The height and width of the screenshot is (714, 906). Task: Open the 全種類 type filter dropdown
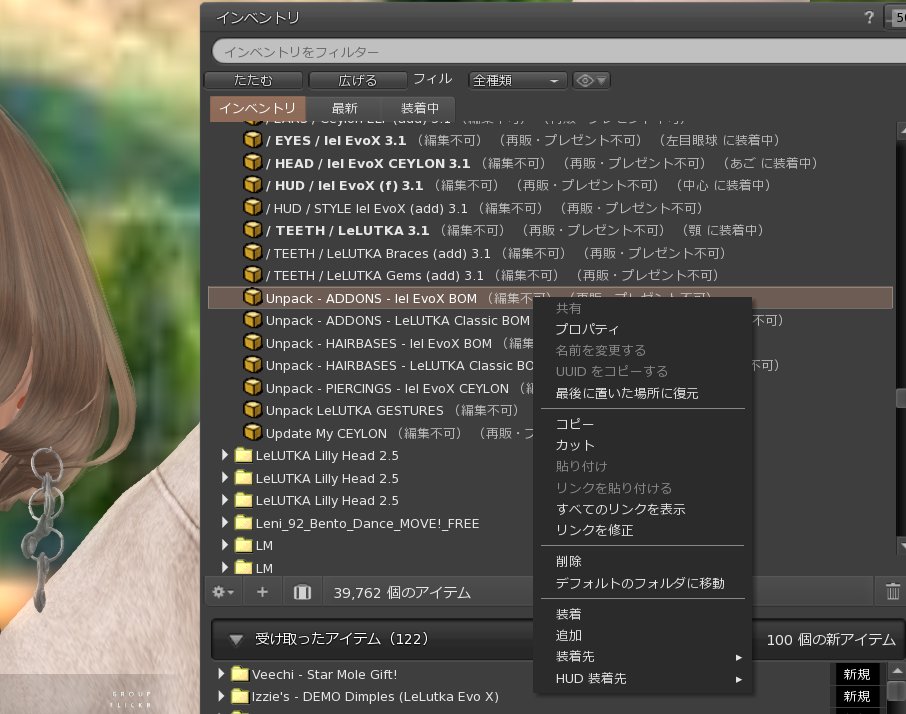tap(517, 80)
